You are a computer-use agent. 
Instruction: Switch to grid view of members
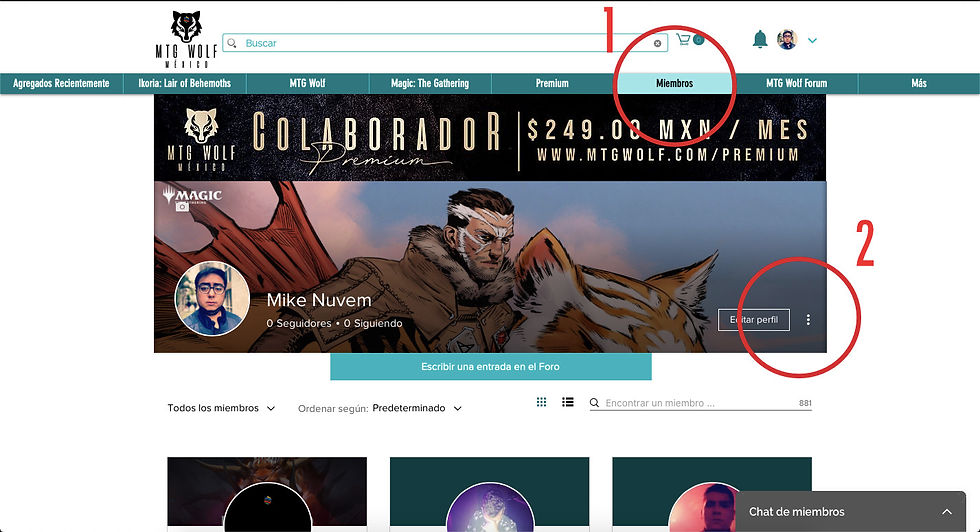(x=541, y=402)
